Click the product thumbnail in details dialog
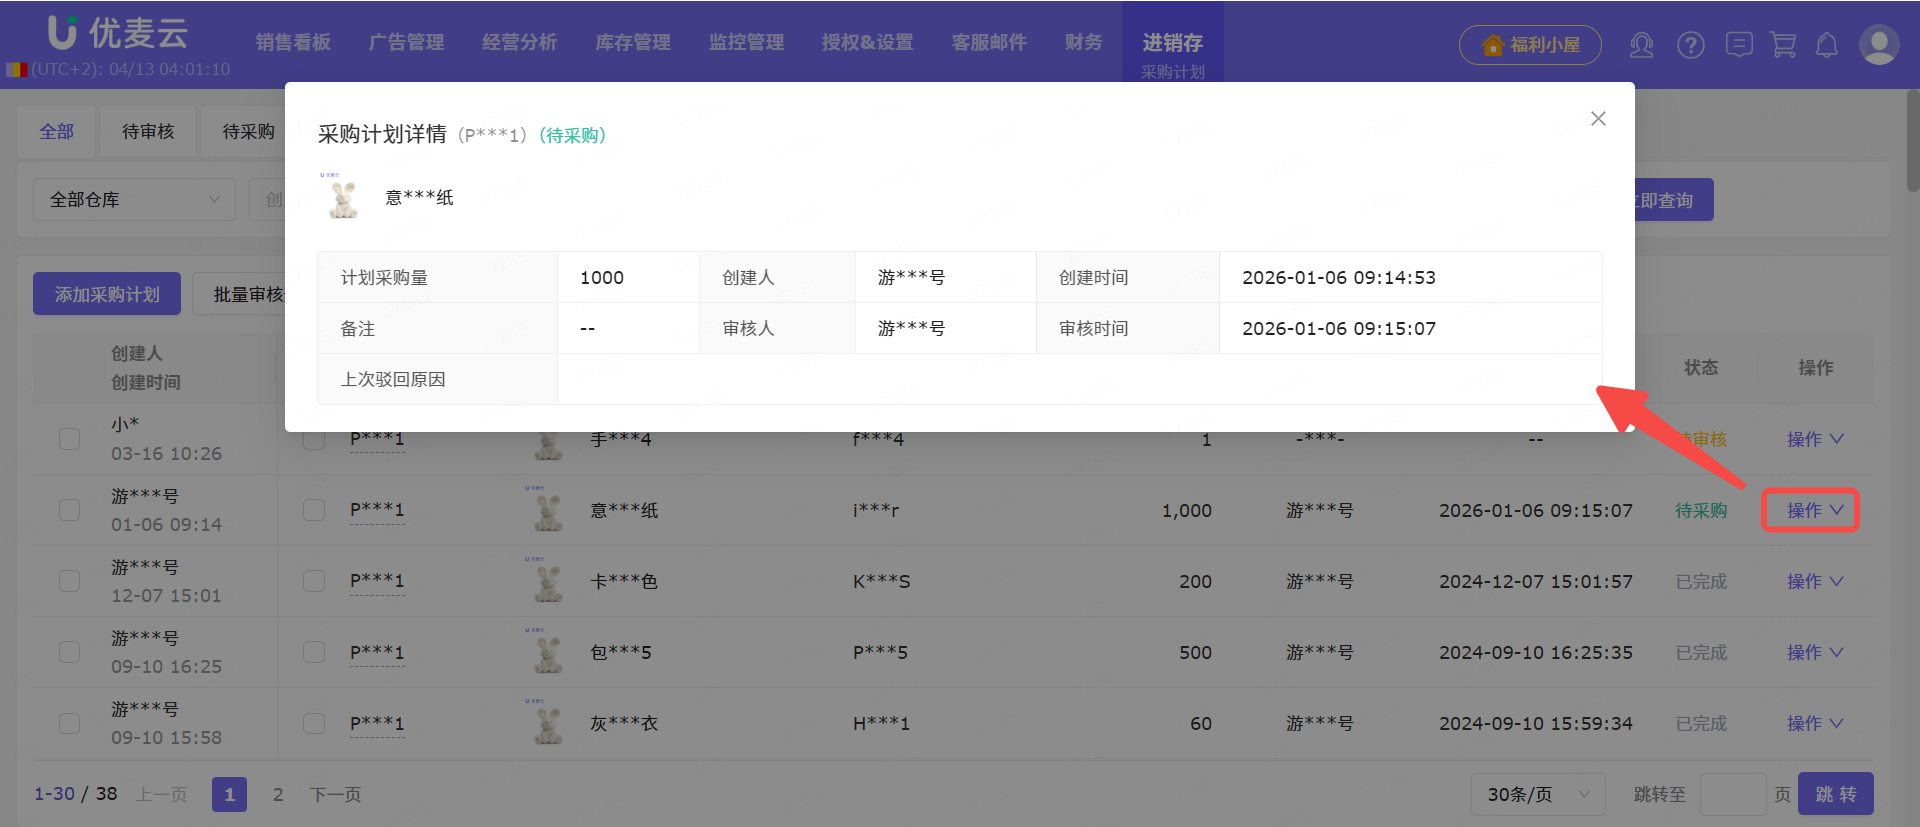The image size is (1920, 827). (x=343, y=197)
